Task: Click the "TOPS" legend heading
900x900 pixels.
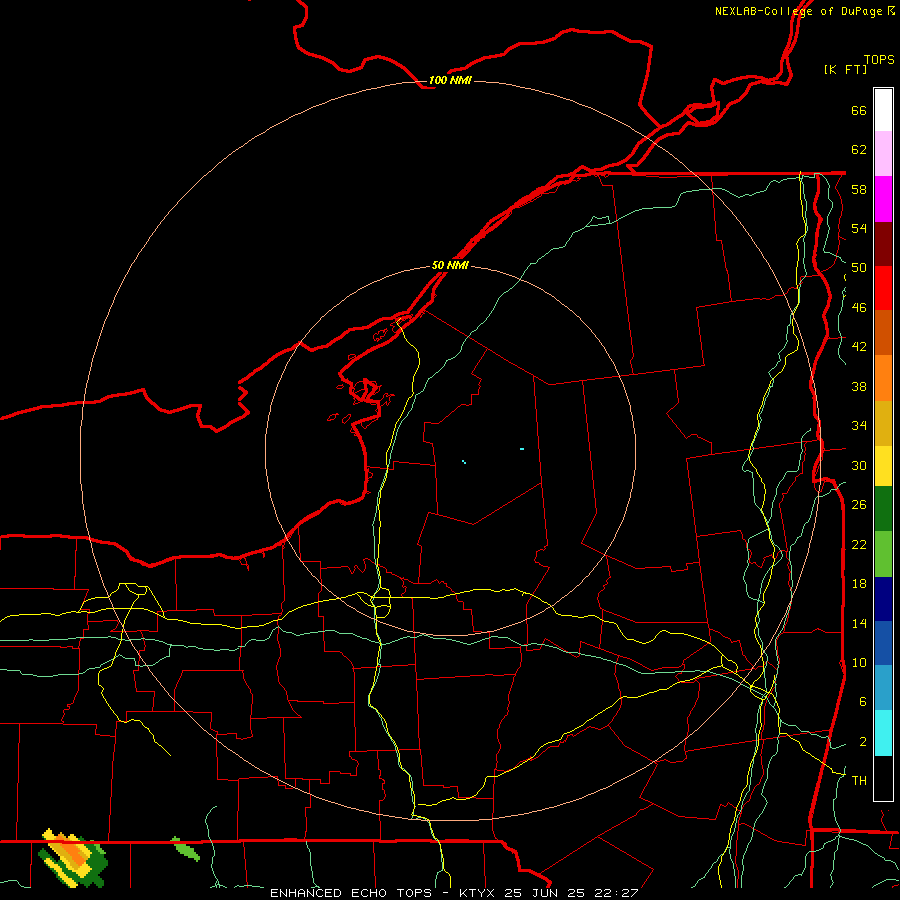Action: 879,60
